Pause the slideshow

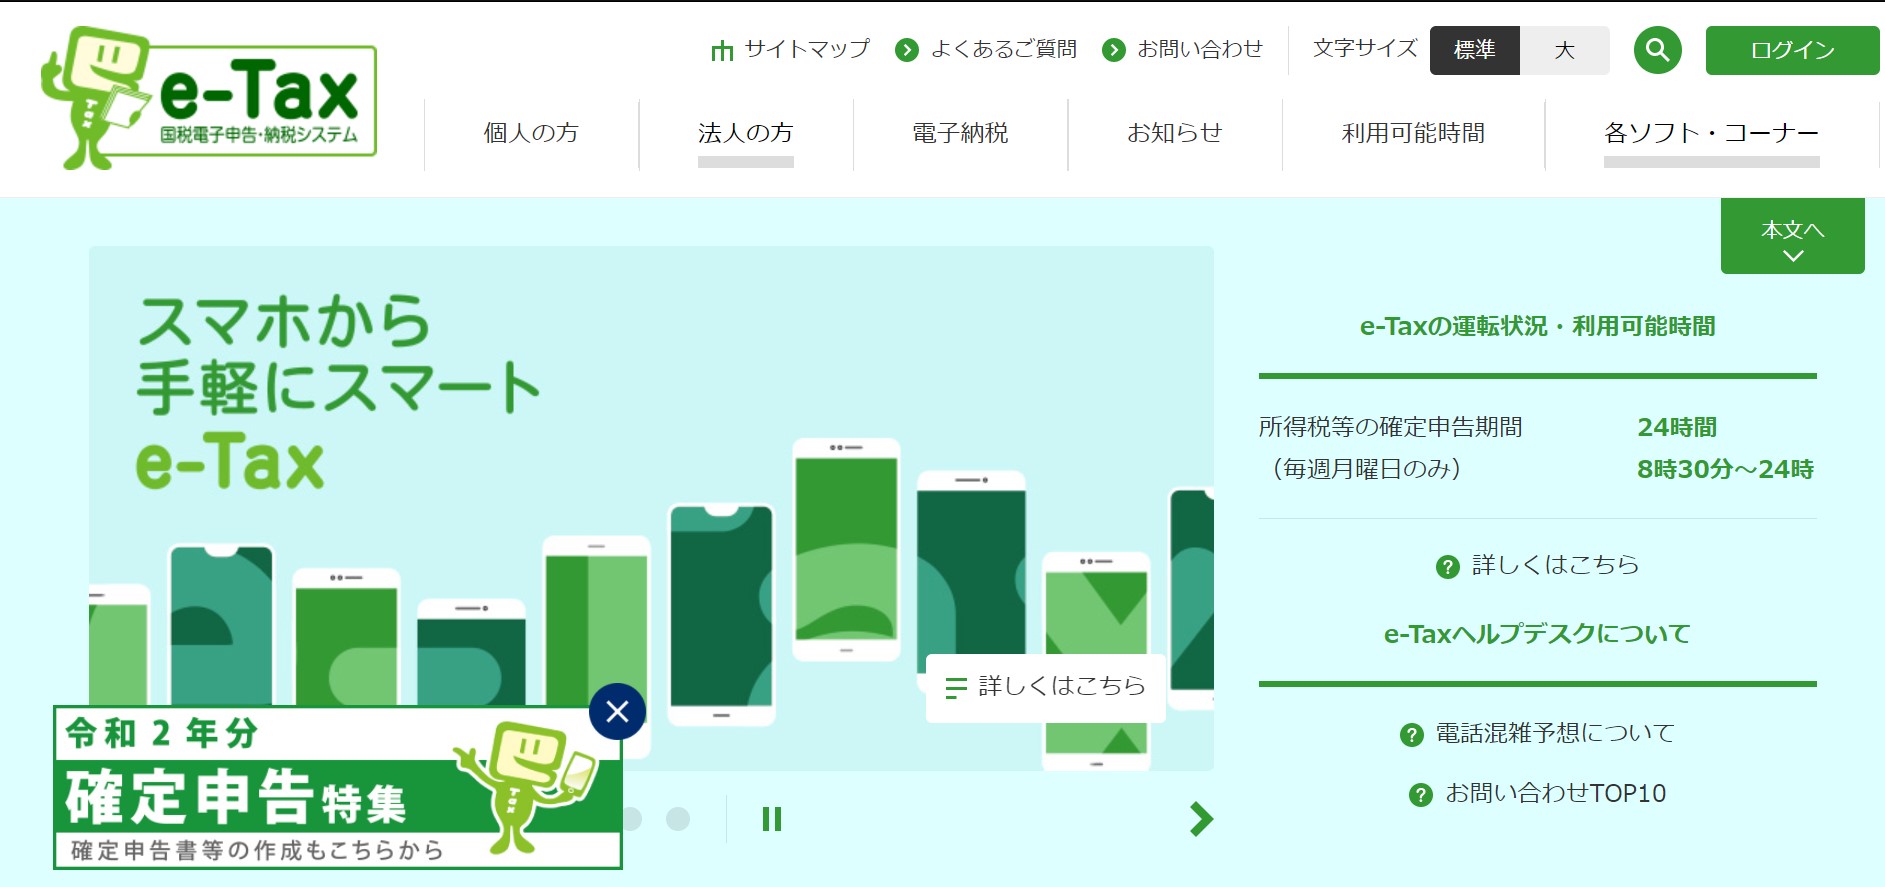[771, 819]
